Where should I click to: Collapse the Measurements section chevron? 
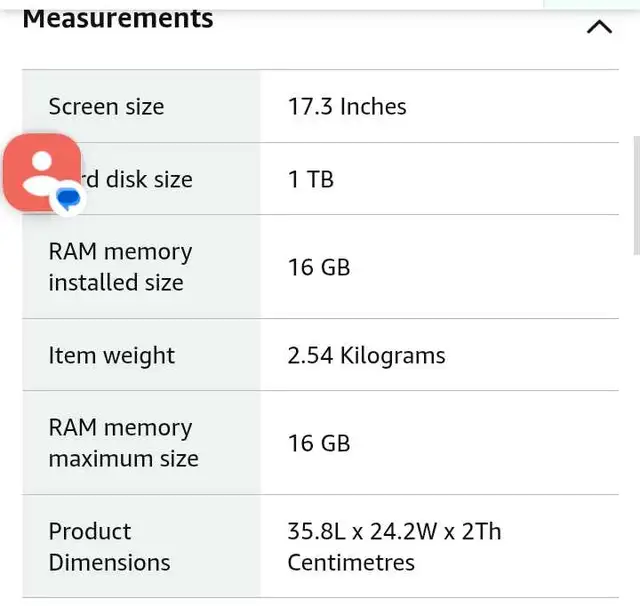(x=599, y=27)
